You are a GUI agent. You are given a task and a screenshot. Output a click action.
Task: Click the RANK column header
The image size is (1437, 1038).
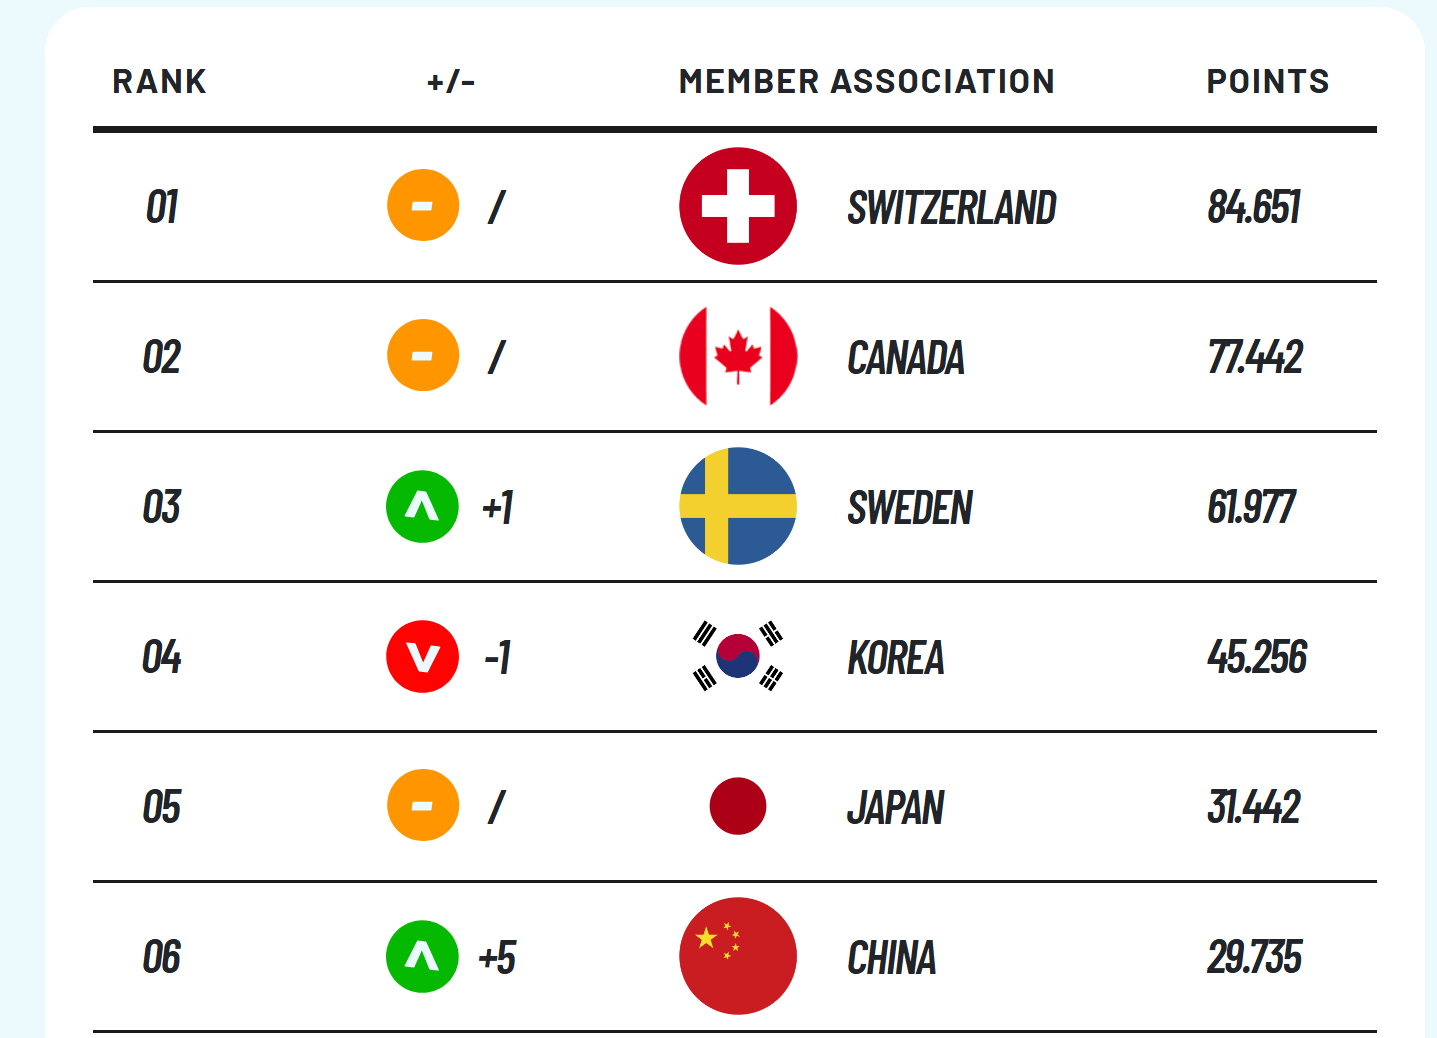coord(159,81)
